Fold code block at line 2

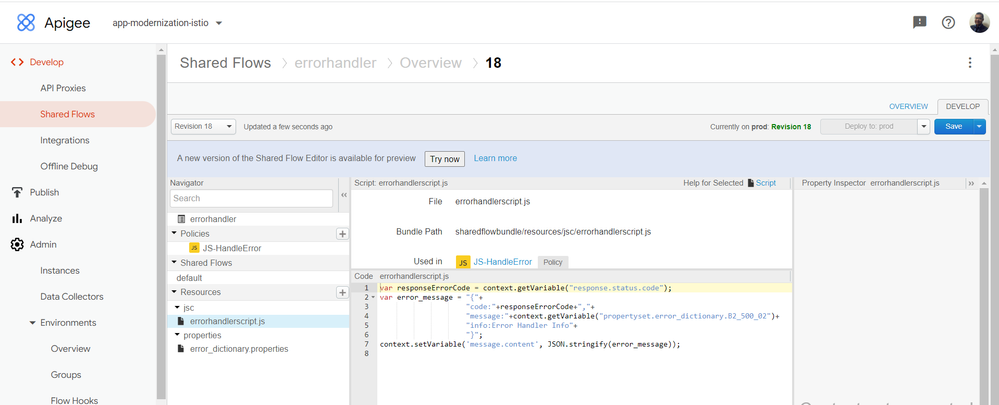[x=373, y=297]
